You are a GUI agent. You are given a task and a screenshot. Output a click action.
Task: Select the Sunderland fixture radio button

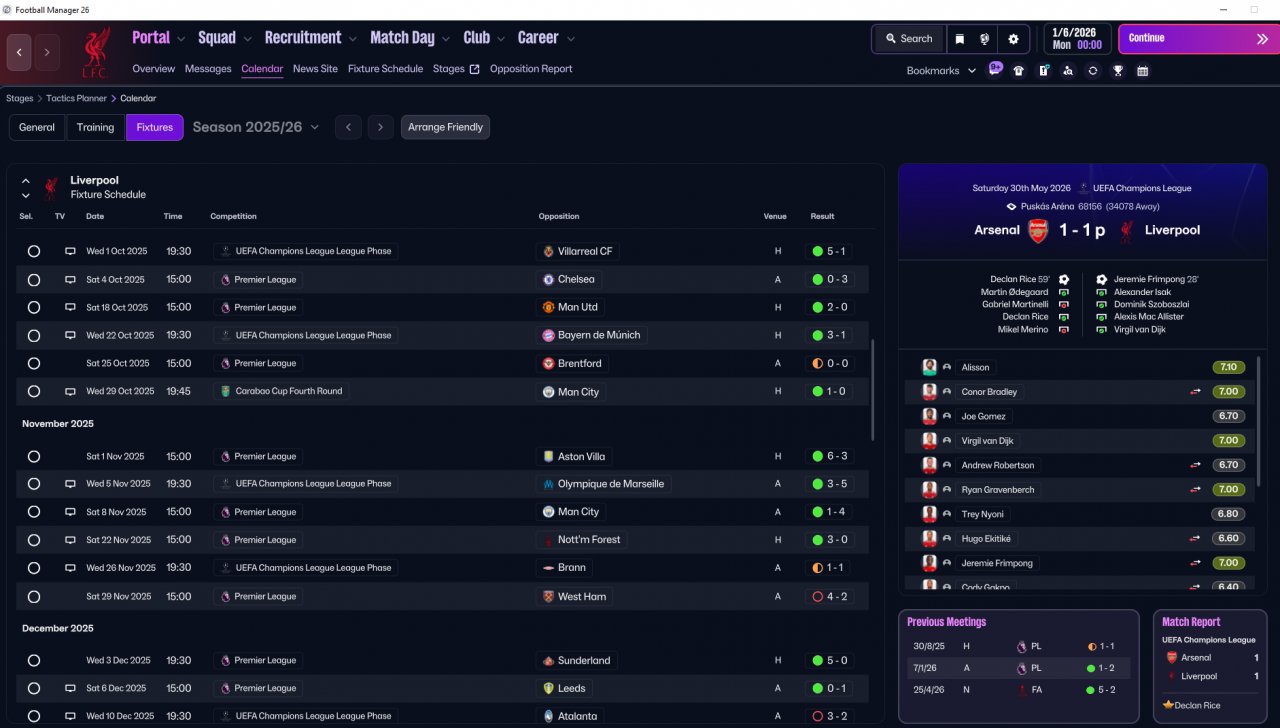(34, 661)
